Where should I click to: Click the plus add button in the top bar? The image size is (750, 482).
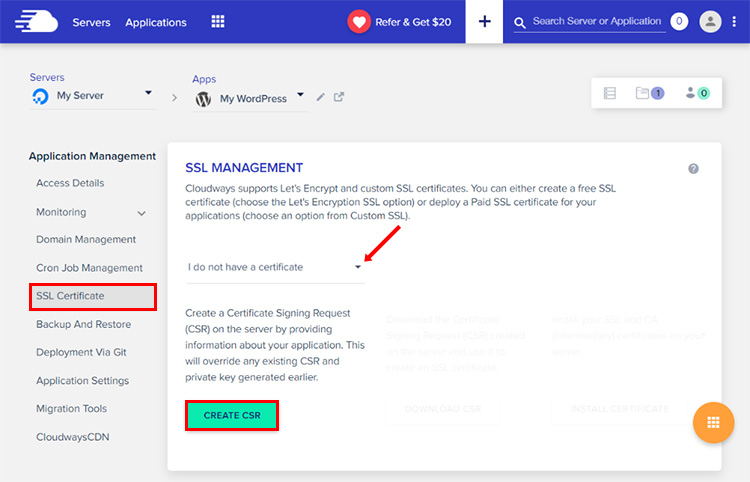(484, 22)
